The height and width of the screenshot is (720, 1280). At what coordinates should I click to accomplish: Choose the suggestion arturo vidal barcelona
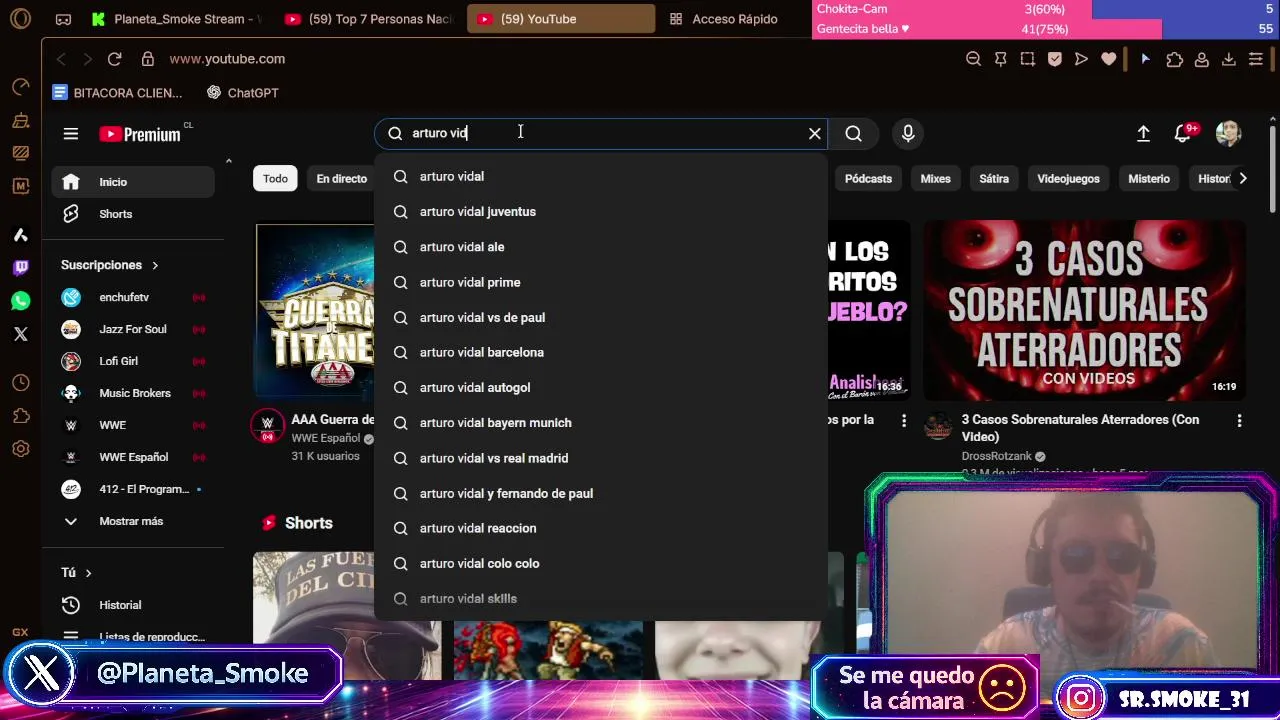coord(601,352)
